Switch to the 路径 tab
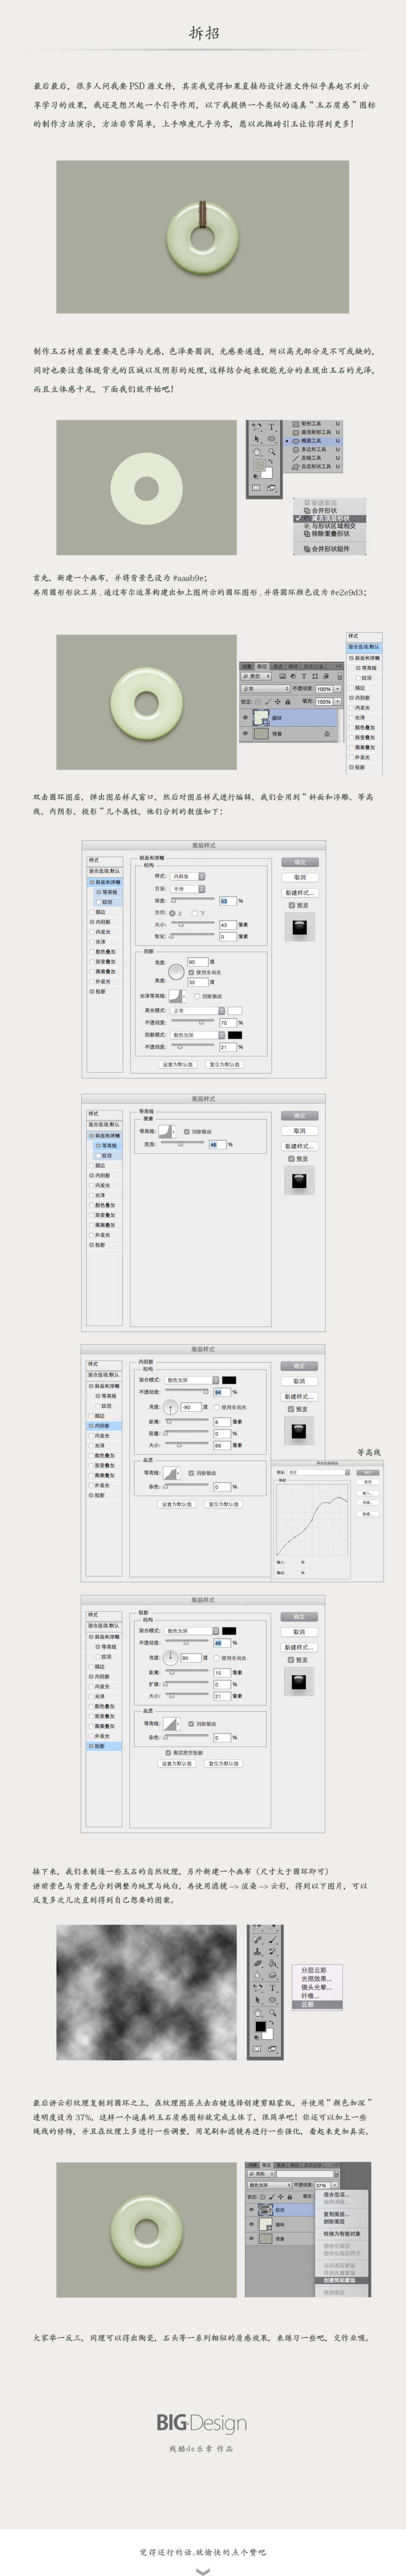This screenshot has width=406, height=2576. (x=293, y=667)
